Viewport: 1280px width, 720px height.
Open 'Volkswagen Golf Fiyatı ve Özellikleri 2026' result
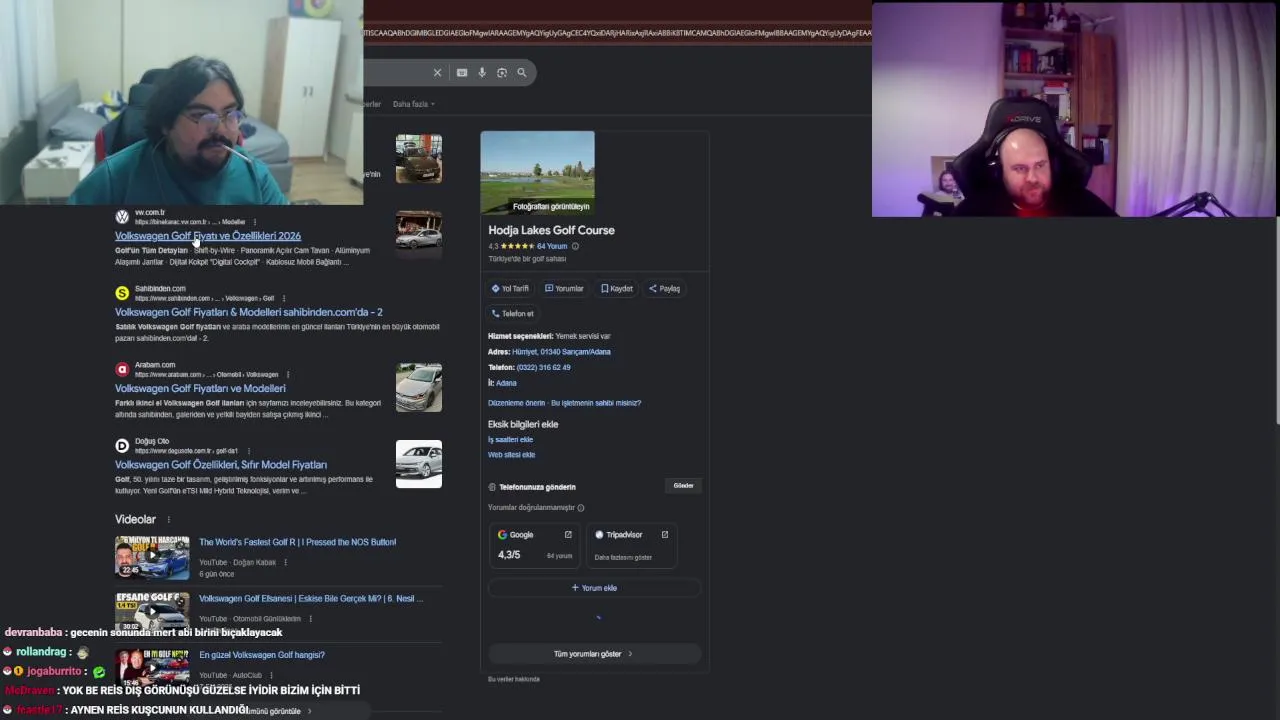pos(207,236)
